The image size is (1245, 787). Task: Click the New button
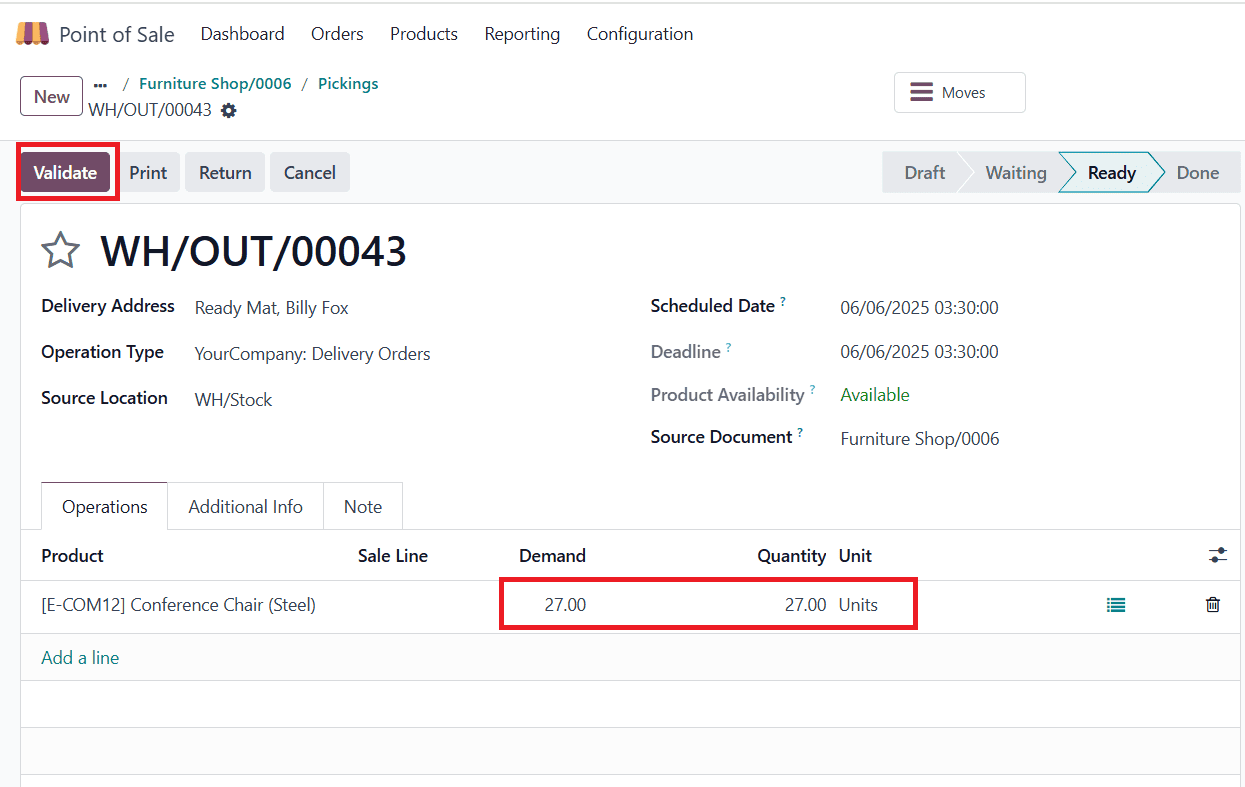point(52,96)
